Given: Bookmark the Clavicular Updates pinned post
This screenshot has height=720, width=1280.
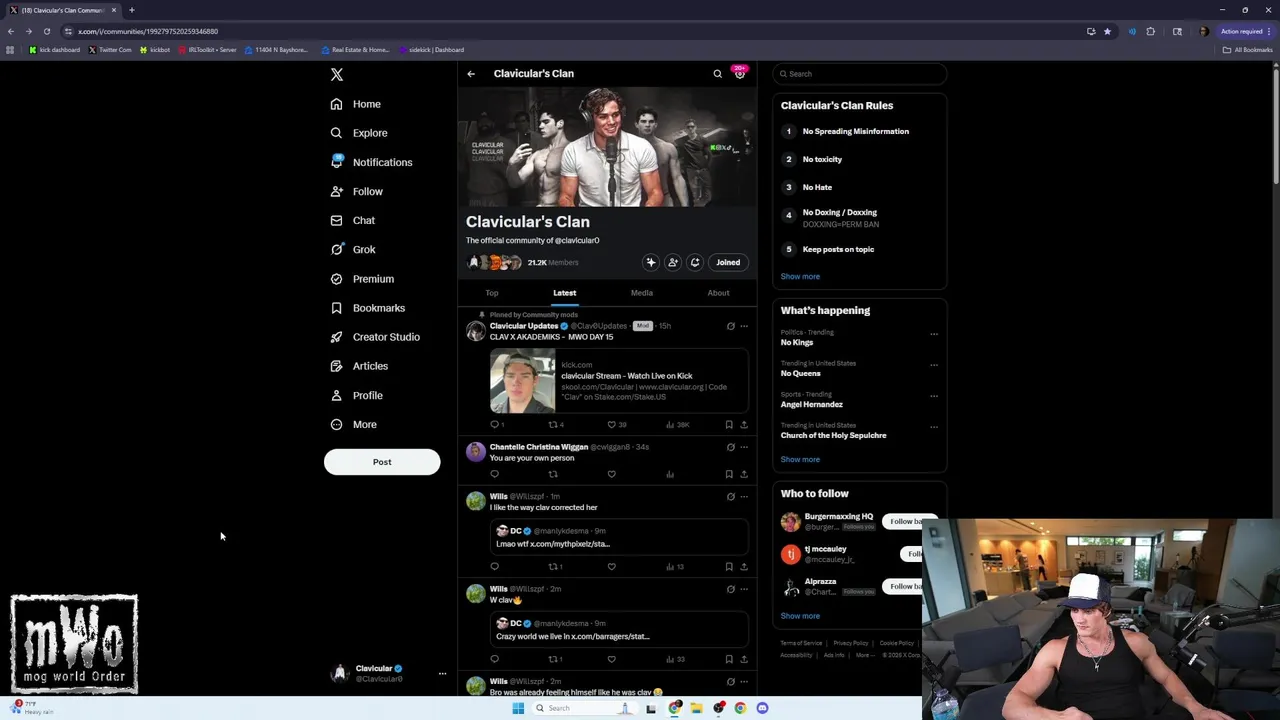Looking at the screenshot, I should tap(729, 425).
